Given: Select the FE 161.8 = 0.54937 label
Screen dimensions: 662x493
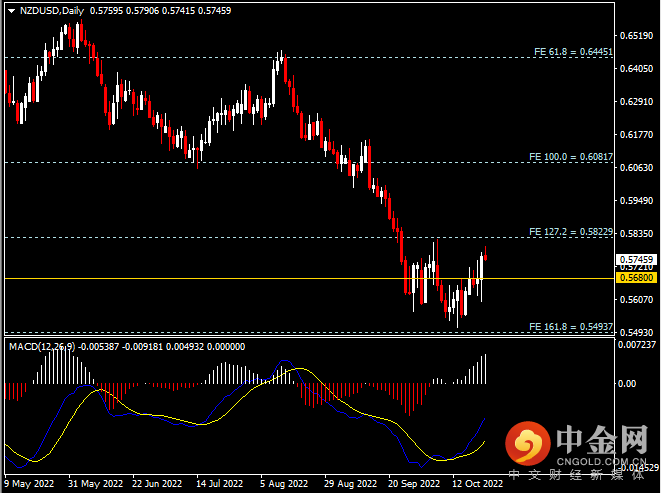Looking at the screenshot, I should [571, 327].
